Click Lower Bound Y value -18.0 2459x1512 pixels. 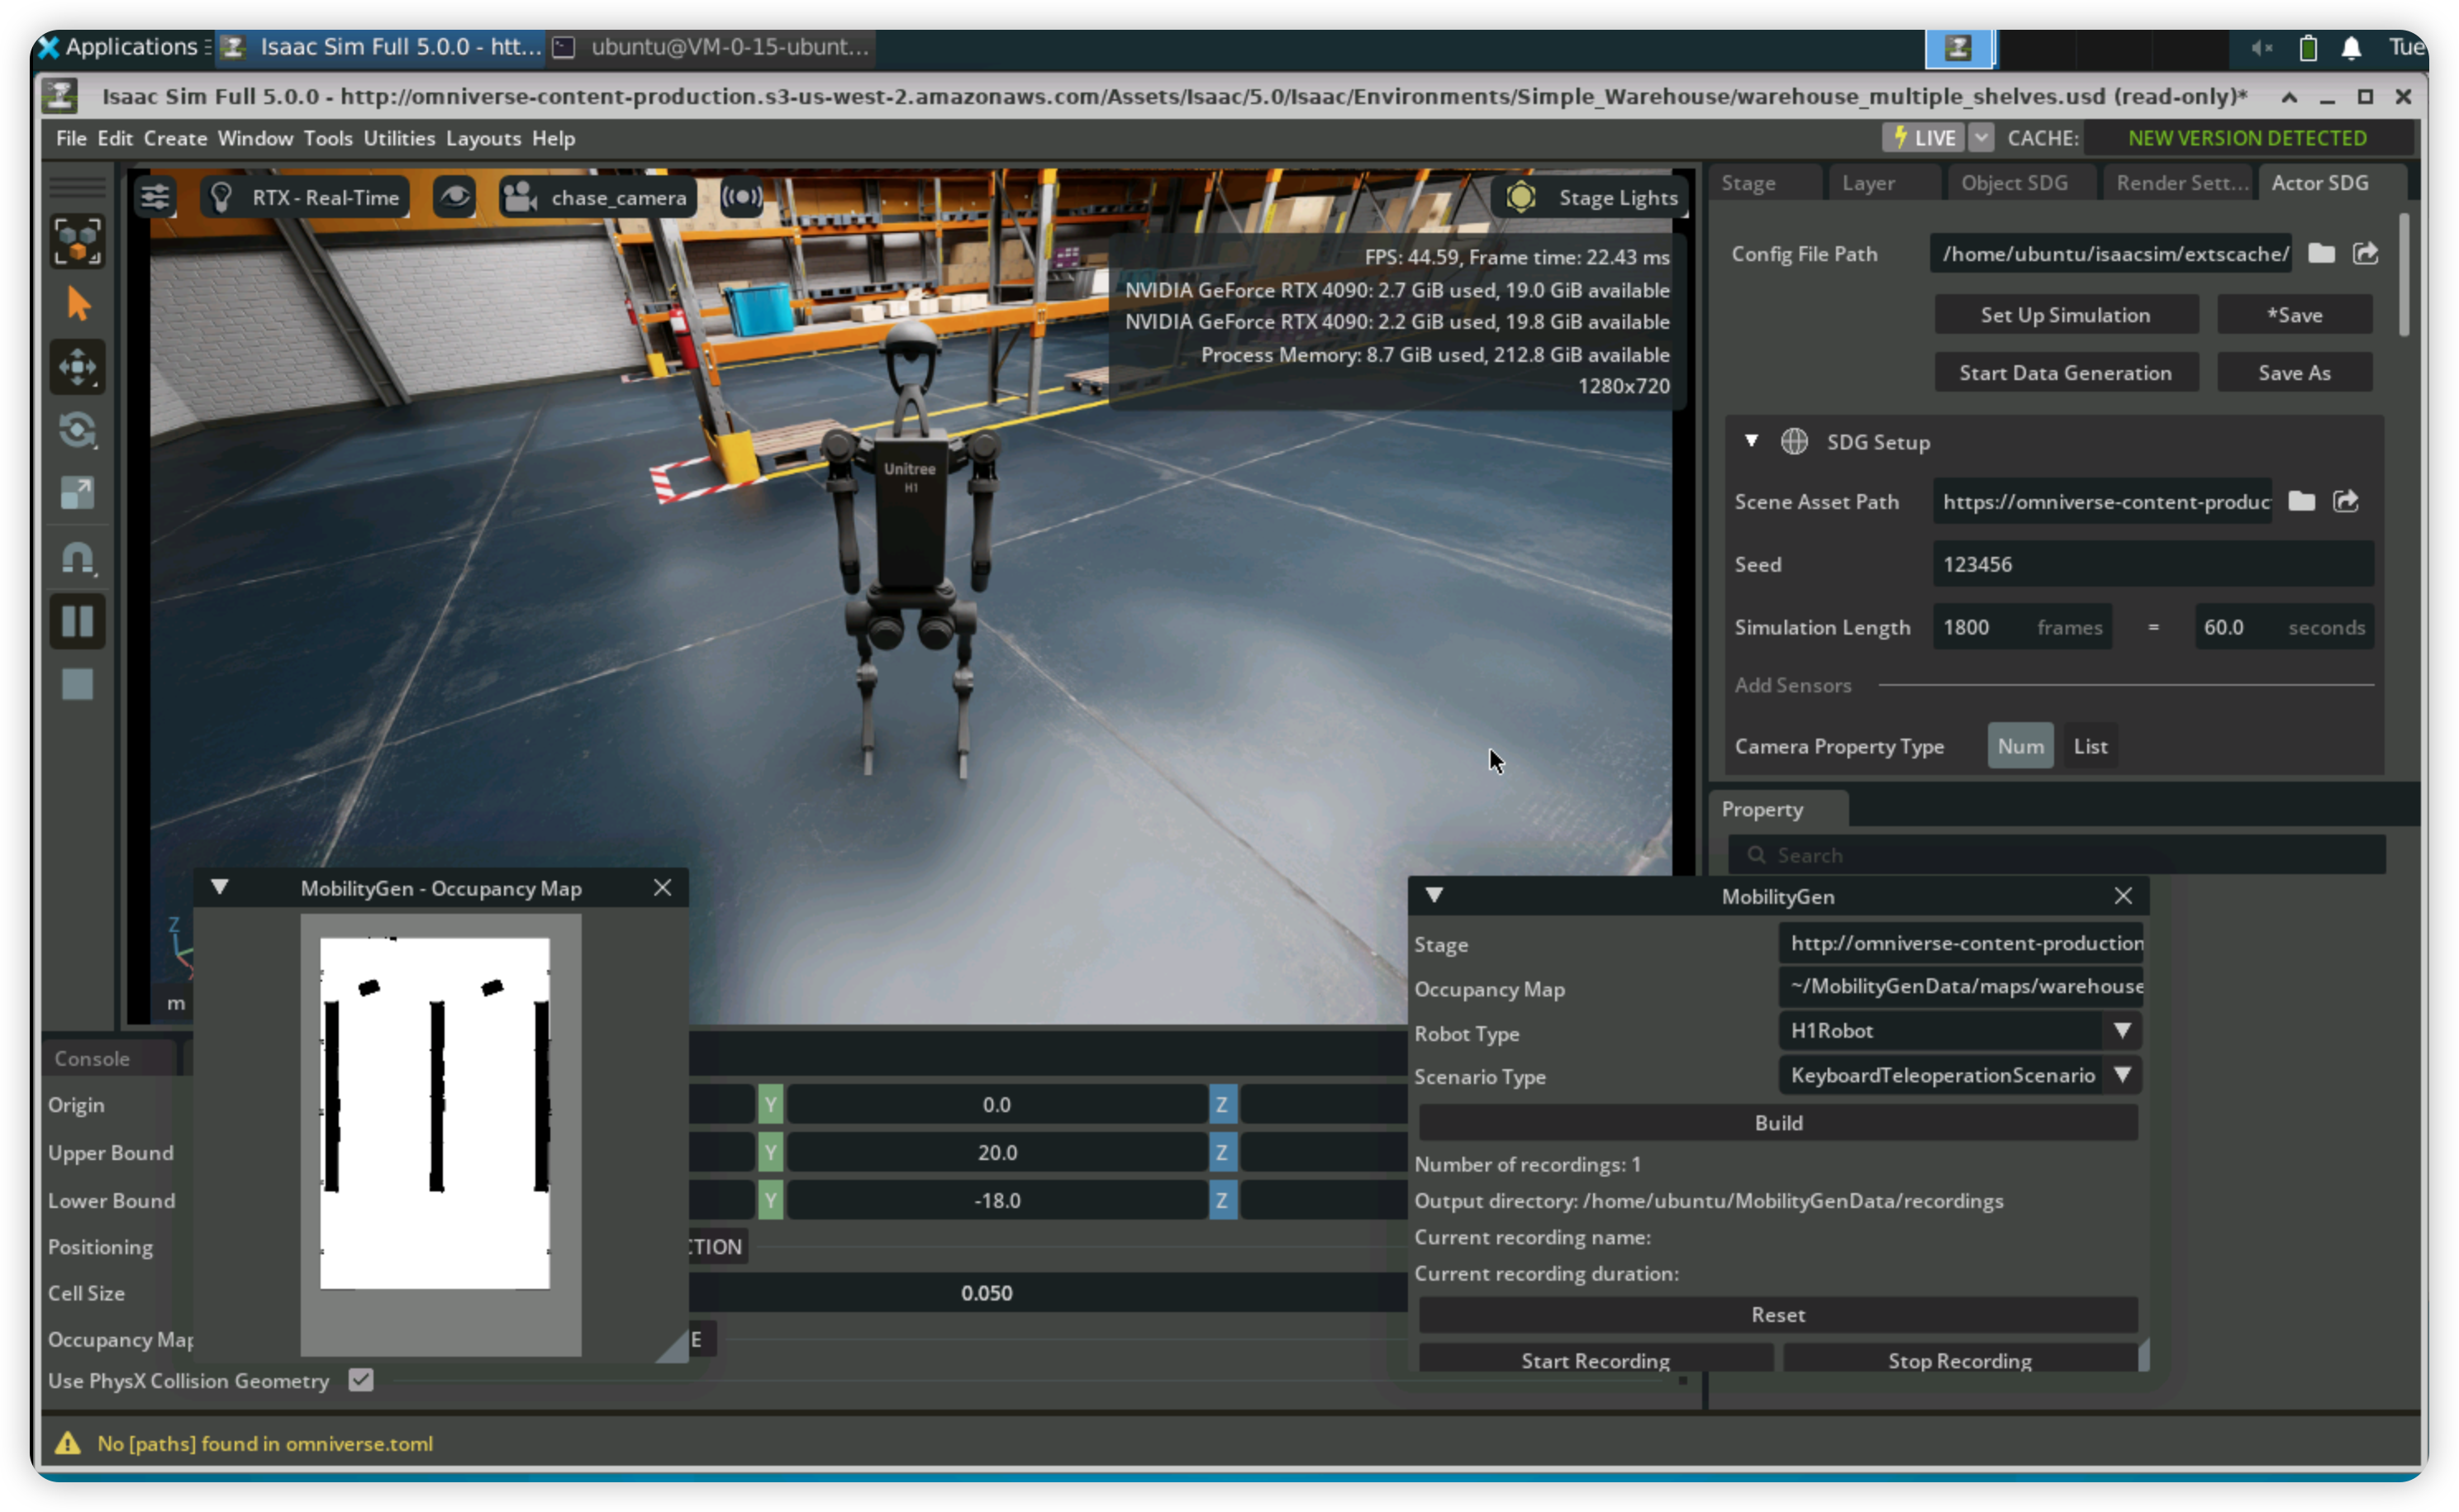pyautogui.click(x=997, y=1201)
